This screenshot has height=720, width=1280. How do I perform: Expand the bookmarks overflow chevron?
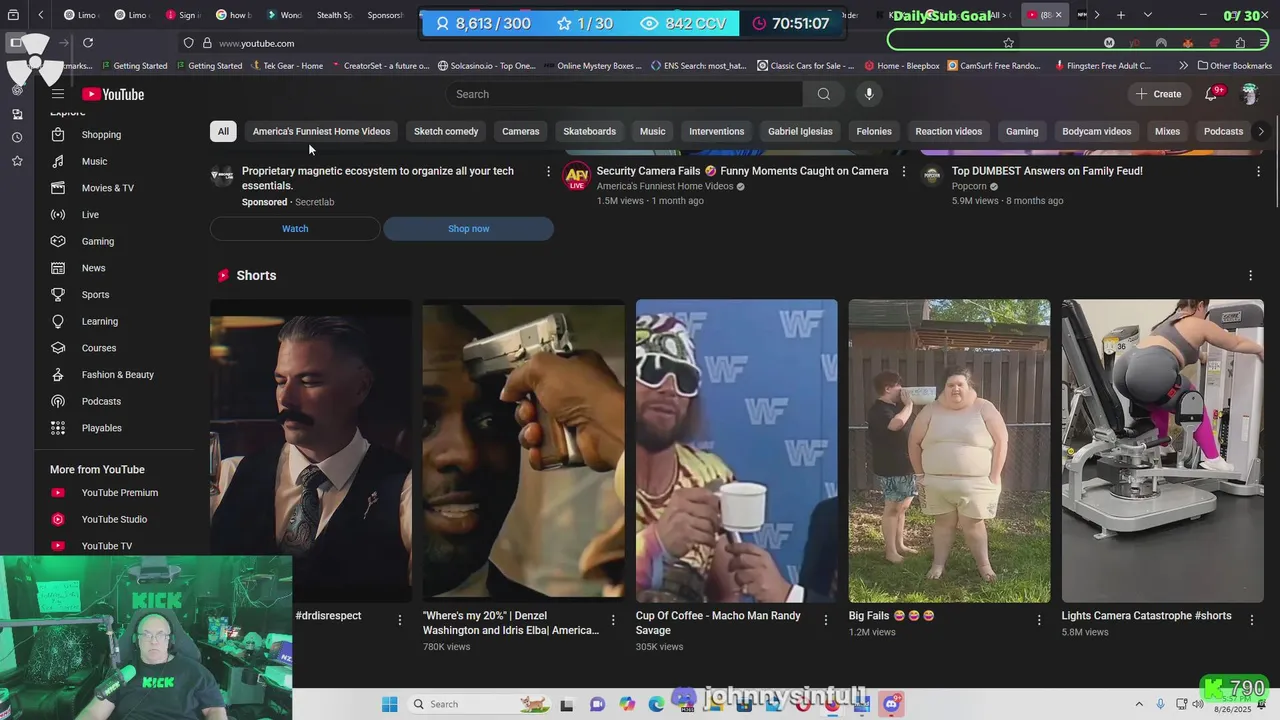point(1184,66)
